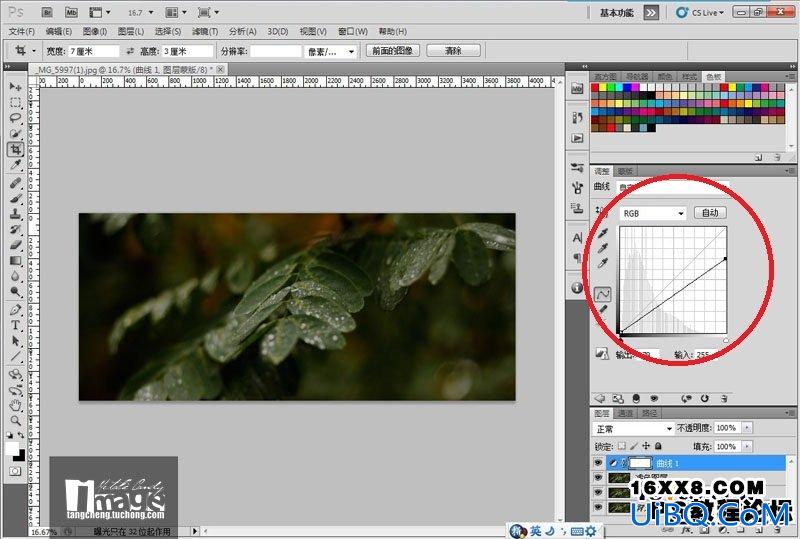Viewport: 800px width, 539px height.
Task: Pick the black point eyedropper in Curves
Action: 603,233
